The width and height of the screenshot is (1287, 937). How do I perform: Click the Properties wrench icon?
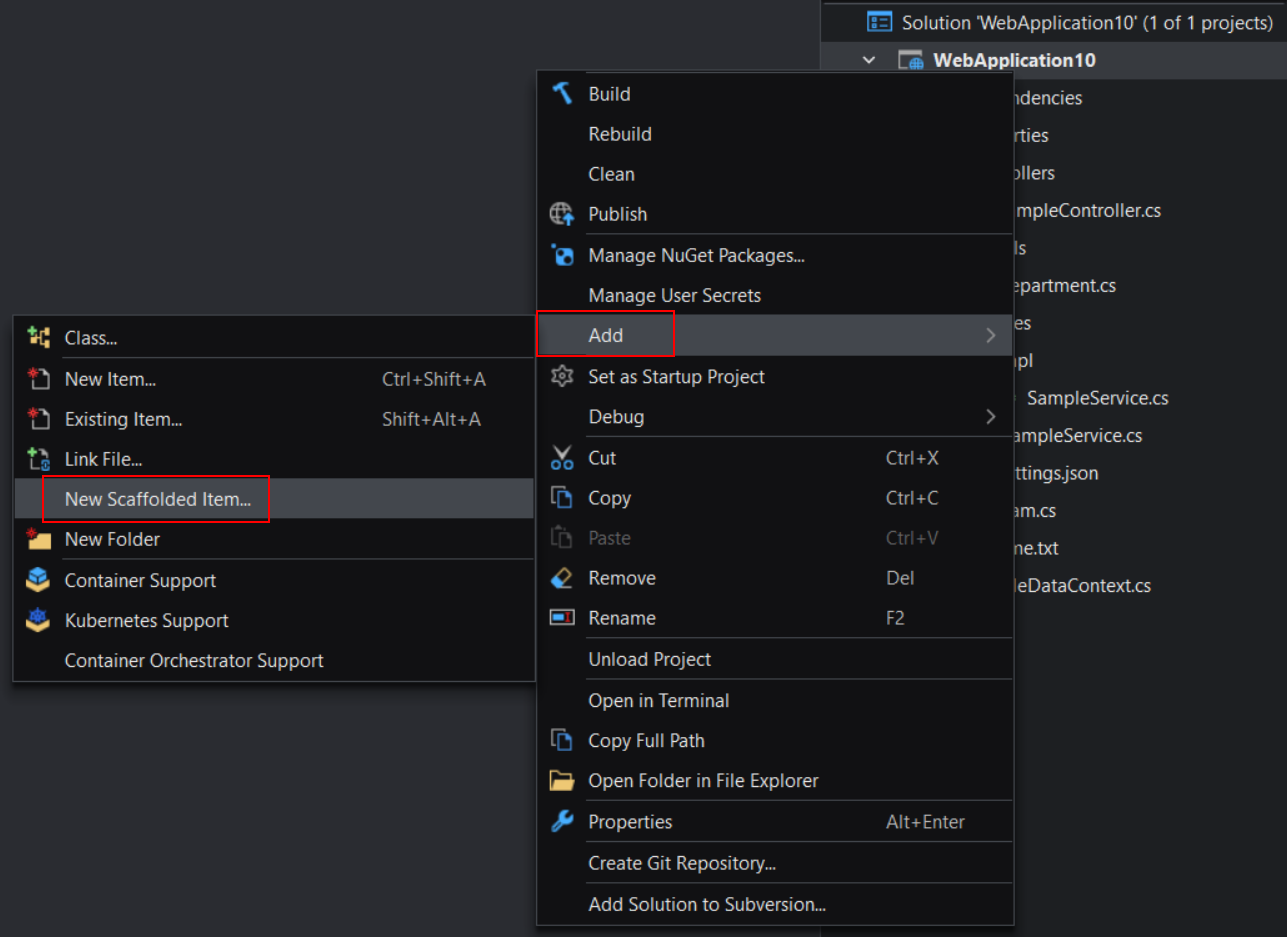(562, 822)
